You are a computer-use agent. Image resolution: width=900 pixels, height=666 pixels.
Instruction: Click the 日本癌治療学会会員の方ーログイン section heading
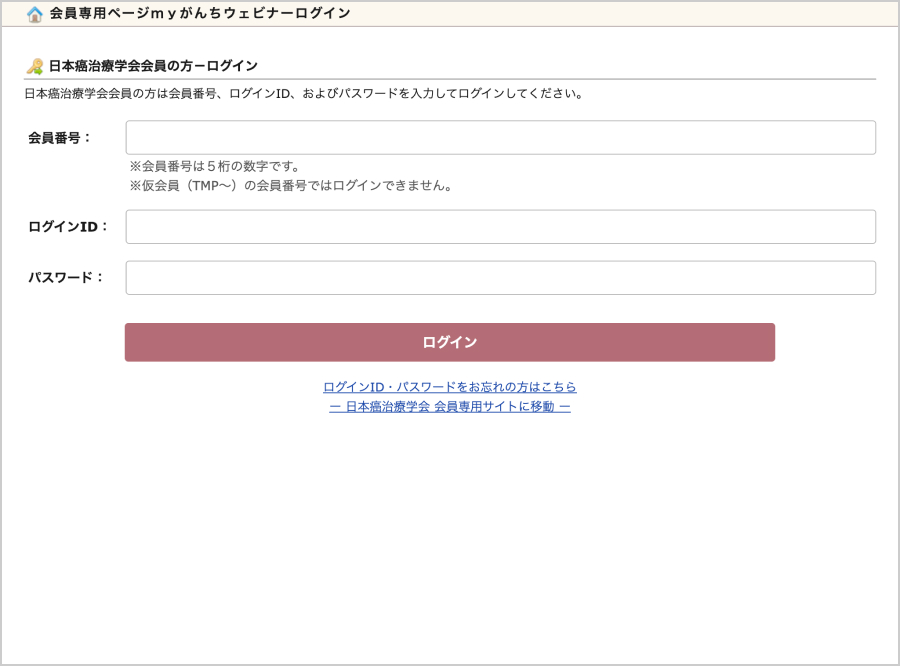pyautogui.click(x=153, y=66)
